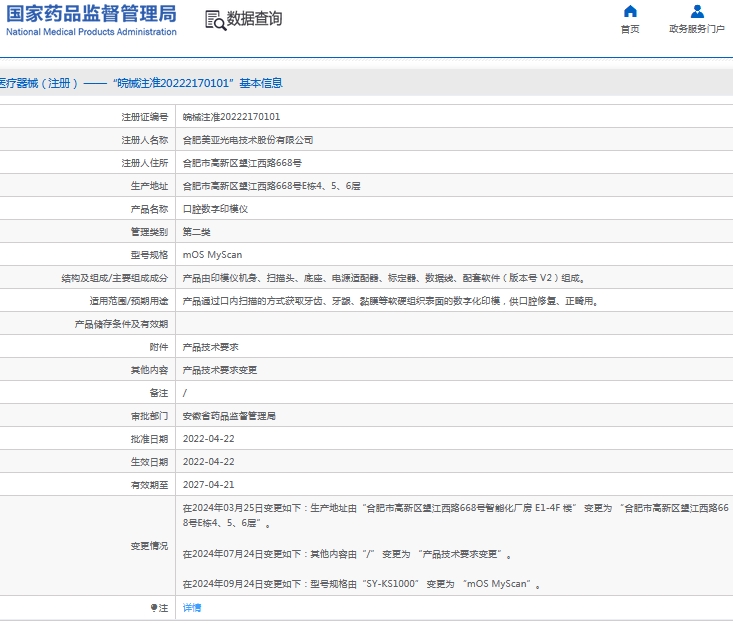Click the attachment value 产品技术要求

click(x=210, y=347)
